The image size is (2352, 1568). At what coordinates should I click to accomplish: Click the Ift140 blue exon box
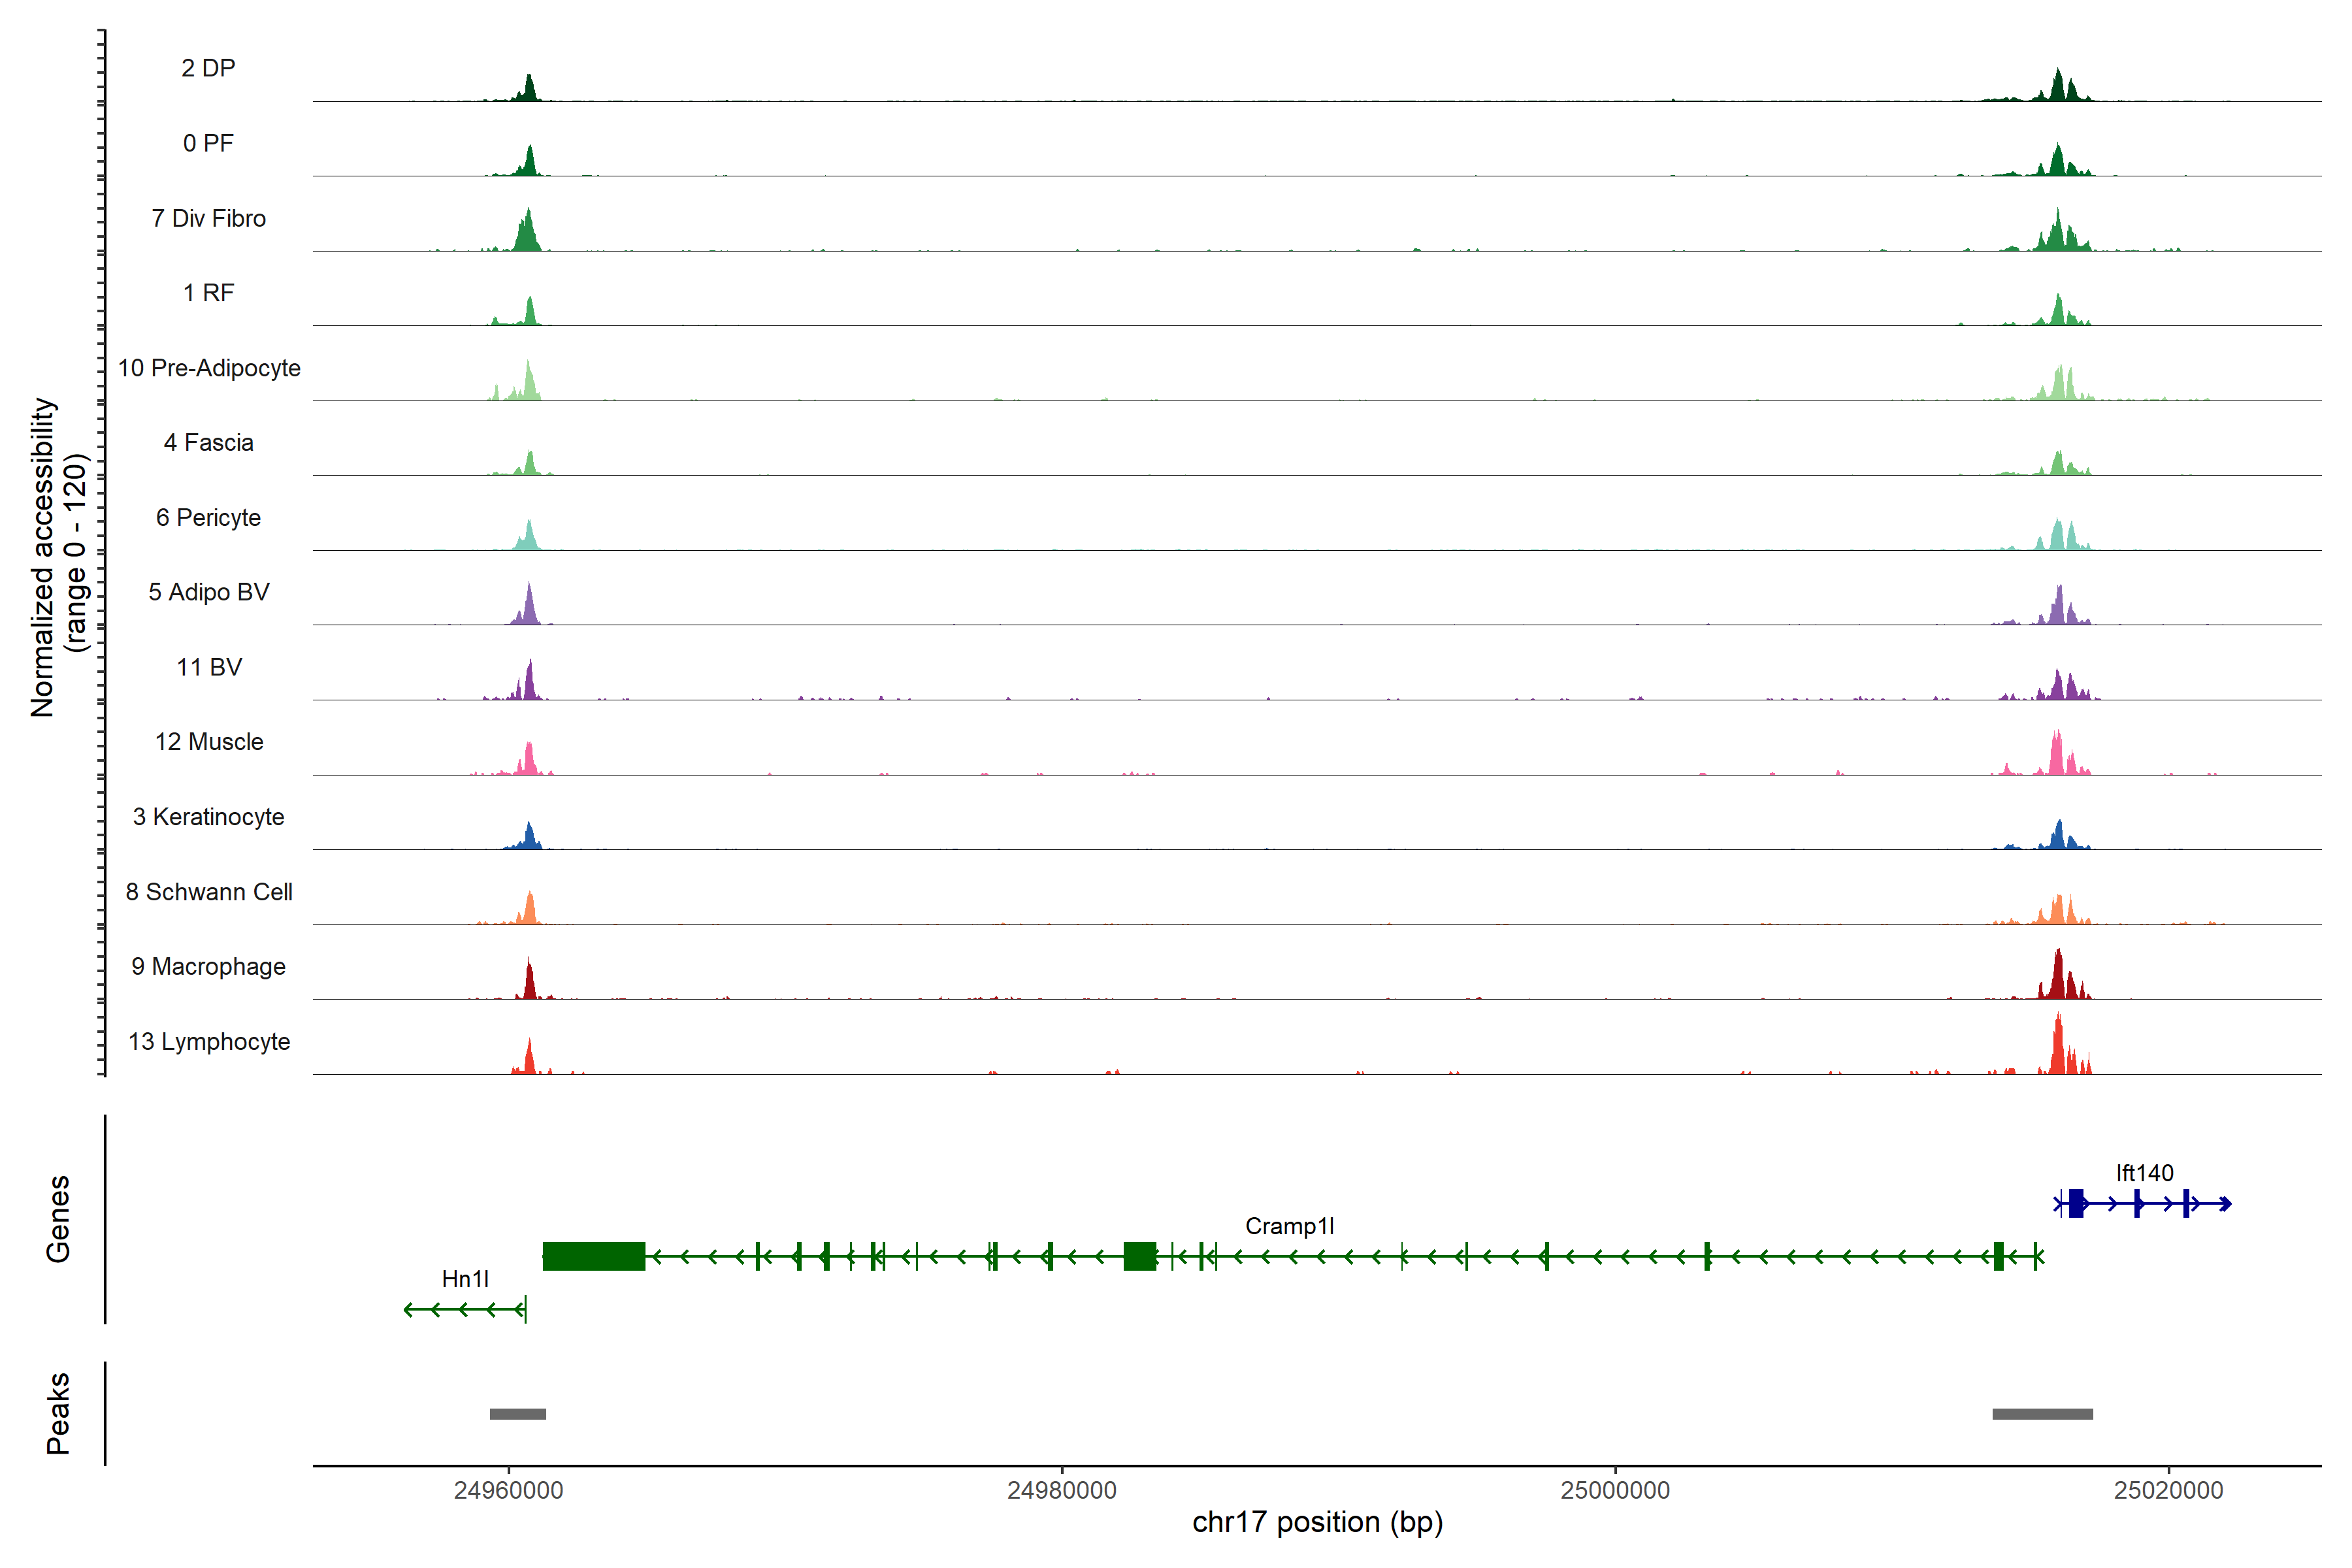coord(2076,1203)
